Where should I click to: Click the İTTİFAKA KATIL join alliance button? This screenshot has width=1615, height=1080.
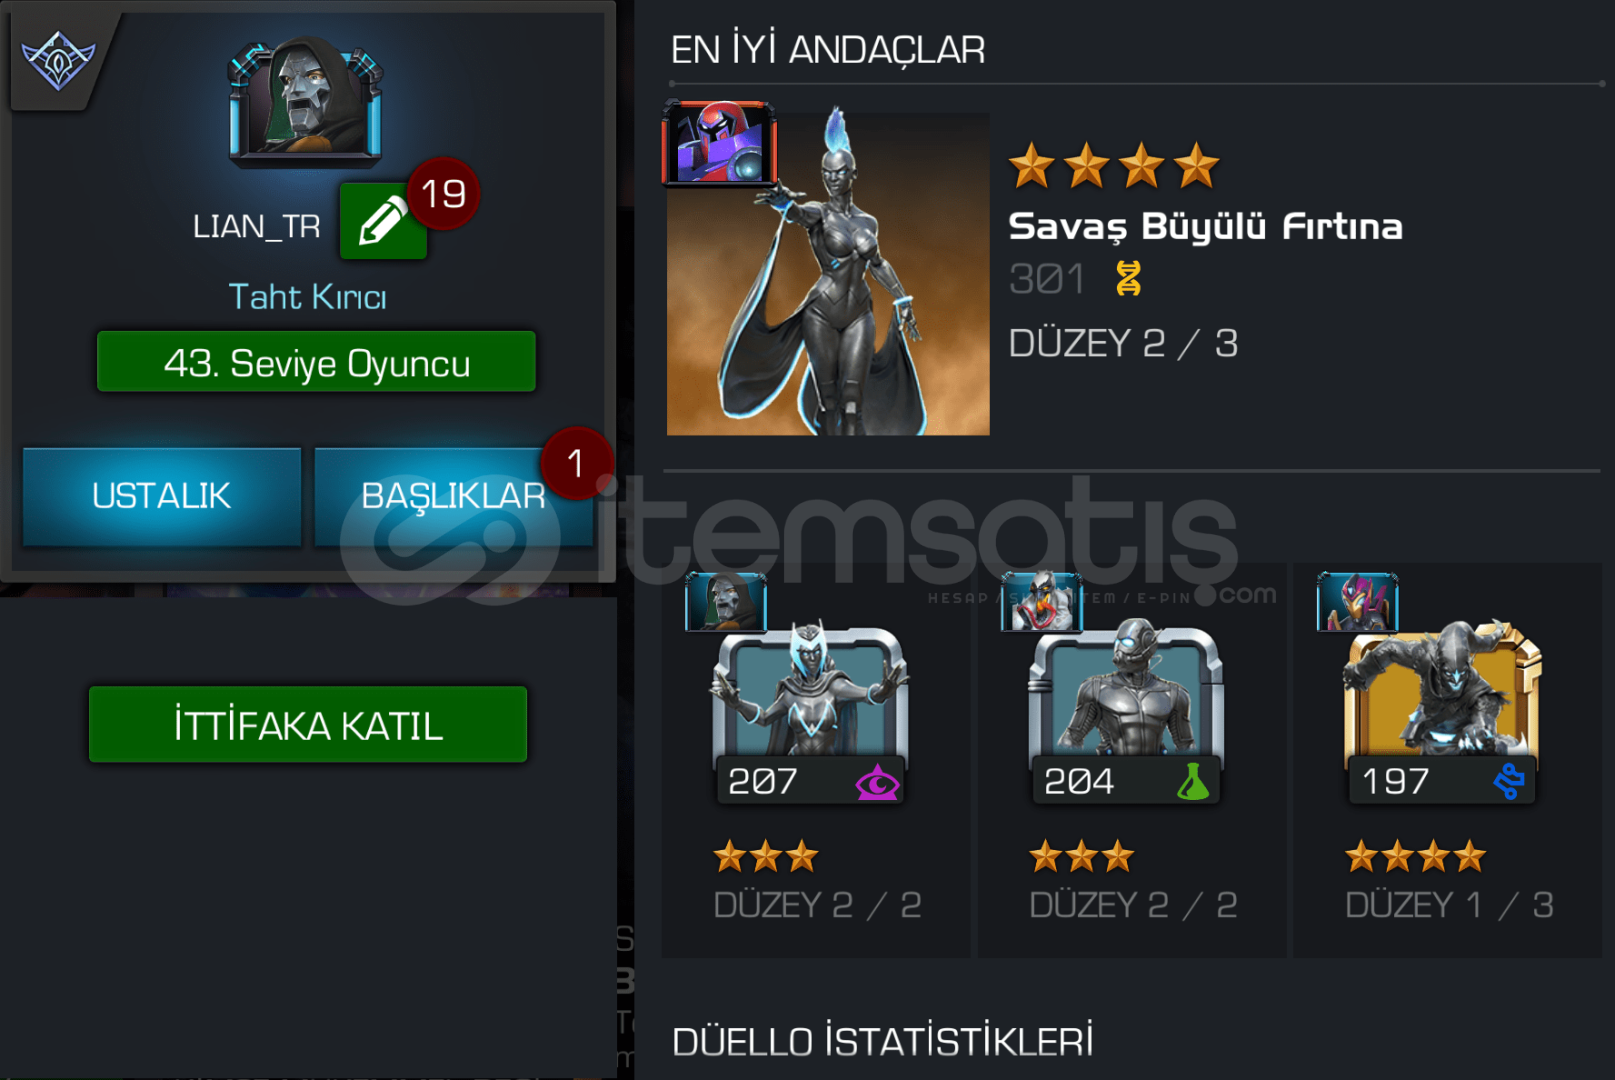click(308, 725)
